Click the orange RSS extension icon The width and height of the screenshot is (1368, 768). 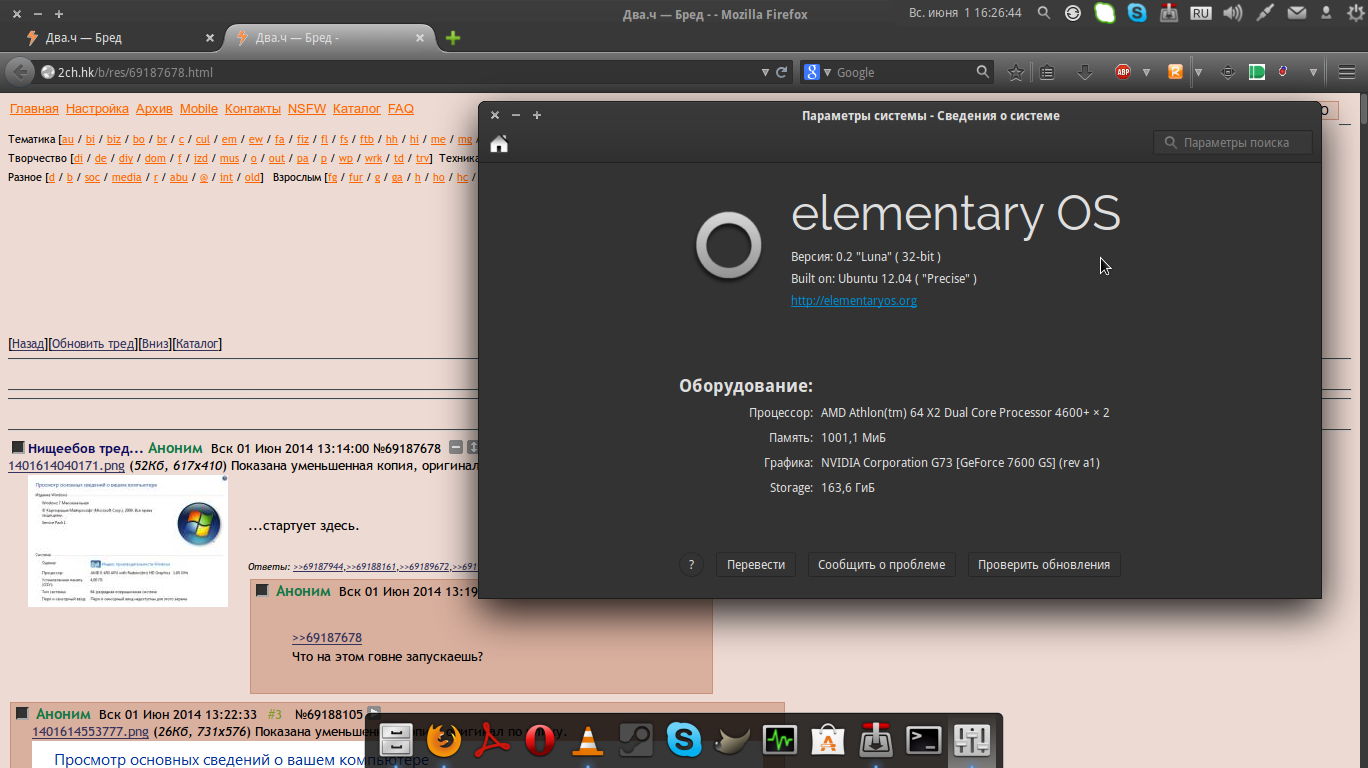[1175, 72]
